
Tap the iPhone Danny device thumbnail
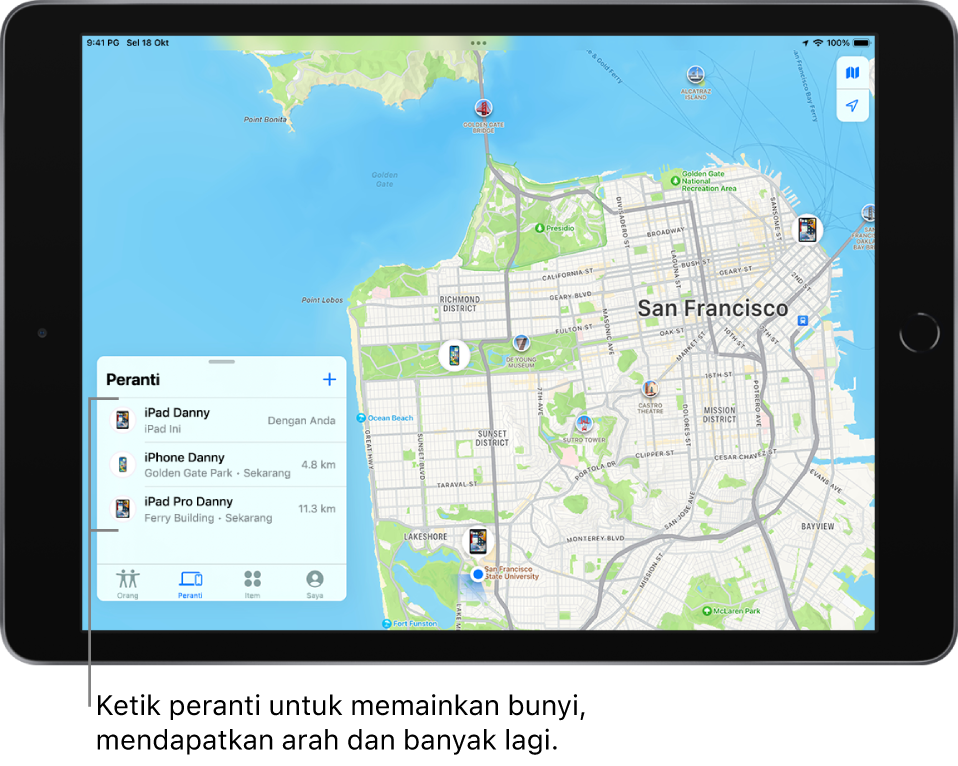[x=123, y=465]
